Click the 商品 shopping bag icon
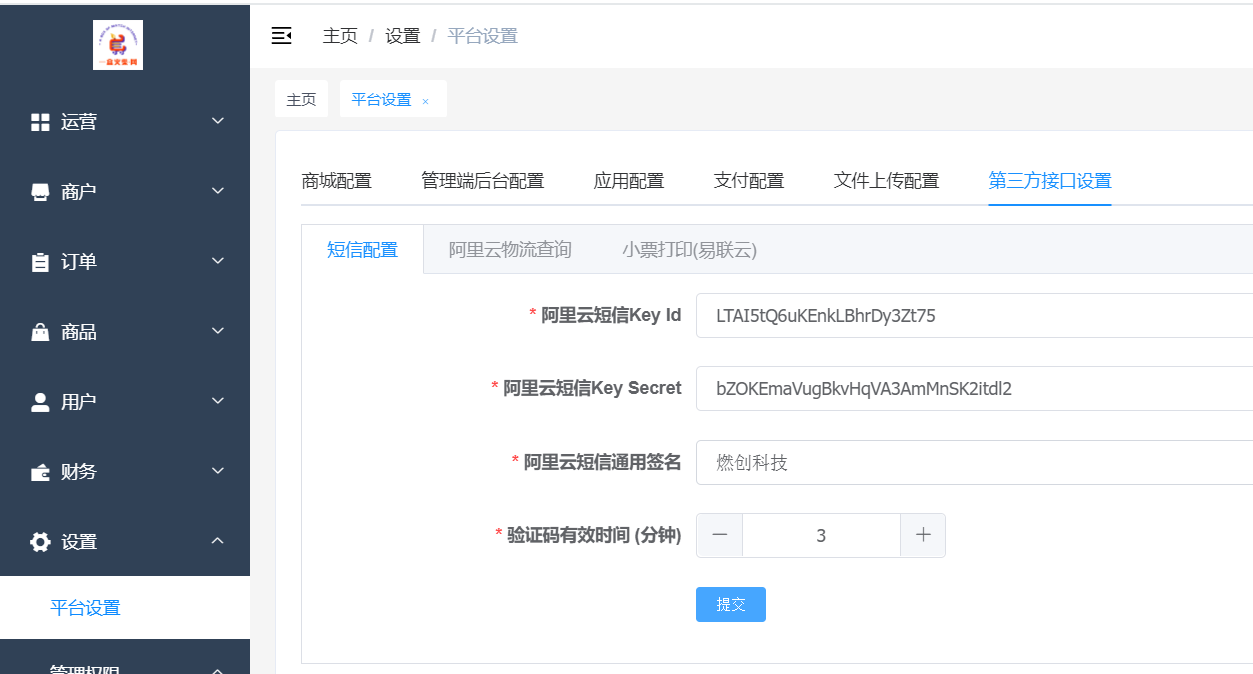1253x674 pixels. tap(40, 332)
